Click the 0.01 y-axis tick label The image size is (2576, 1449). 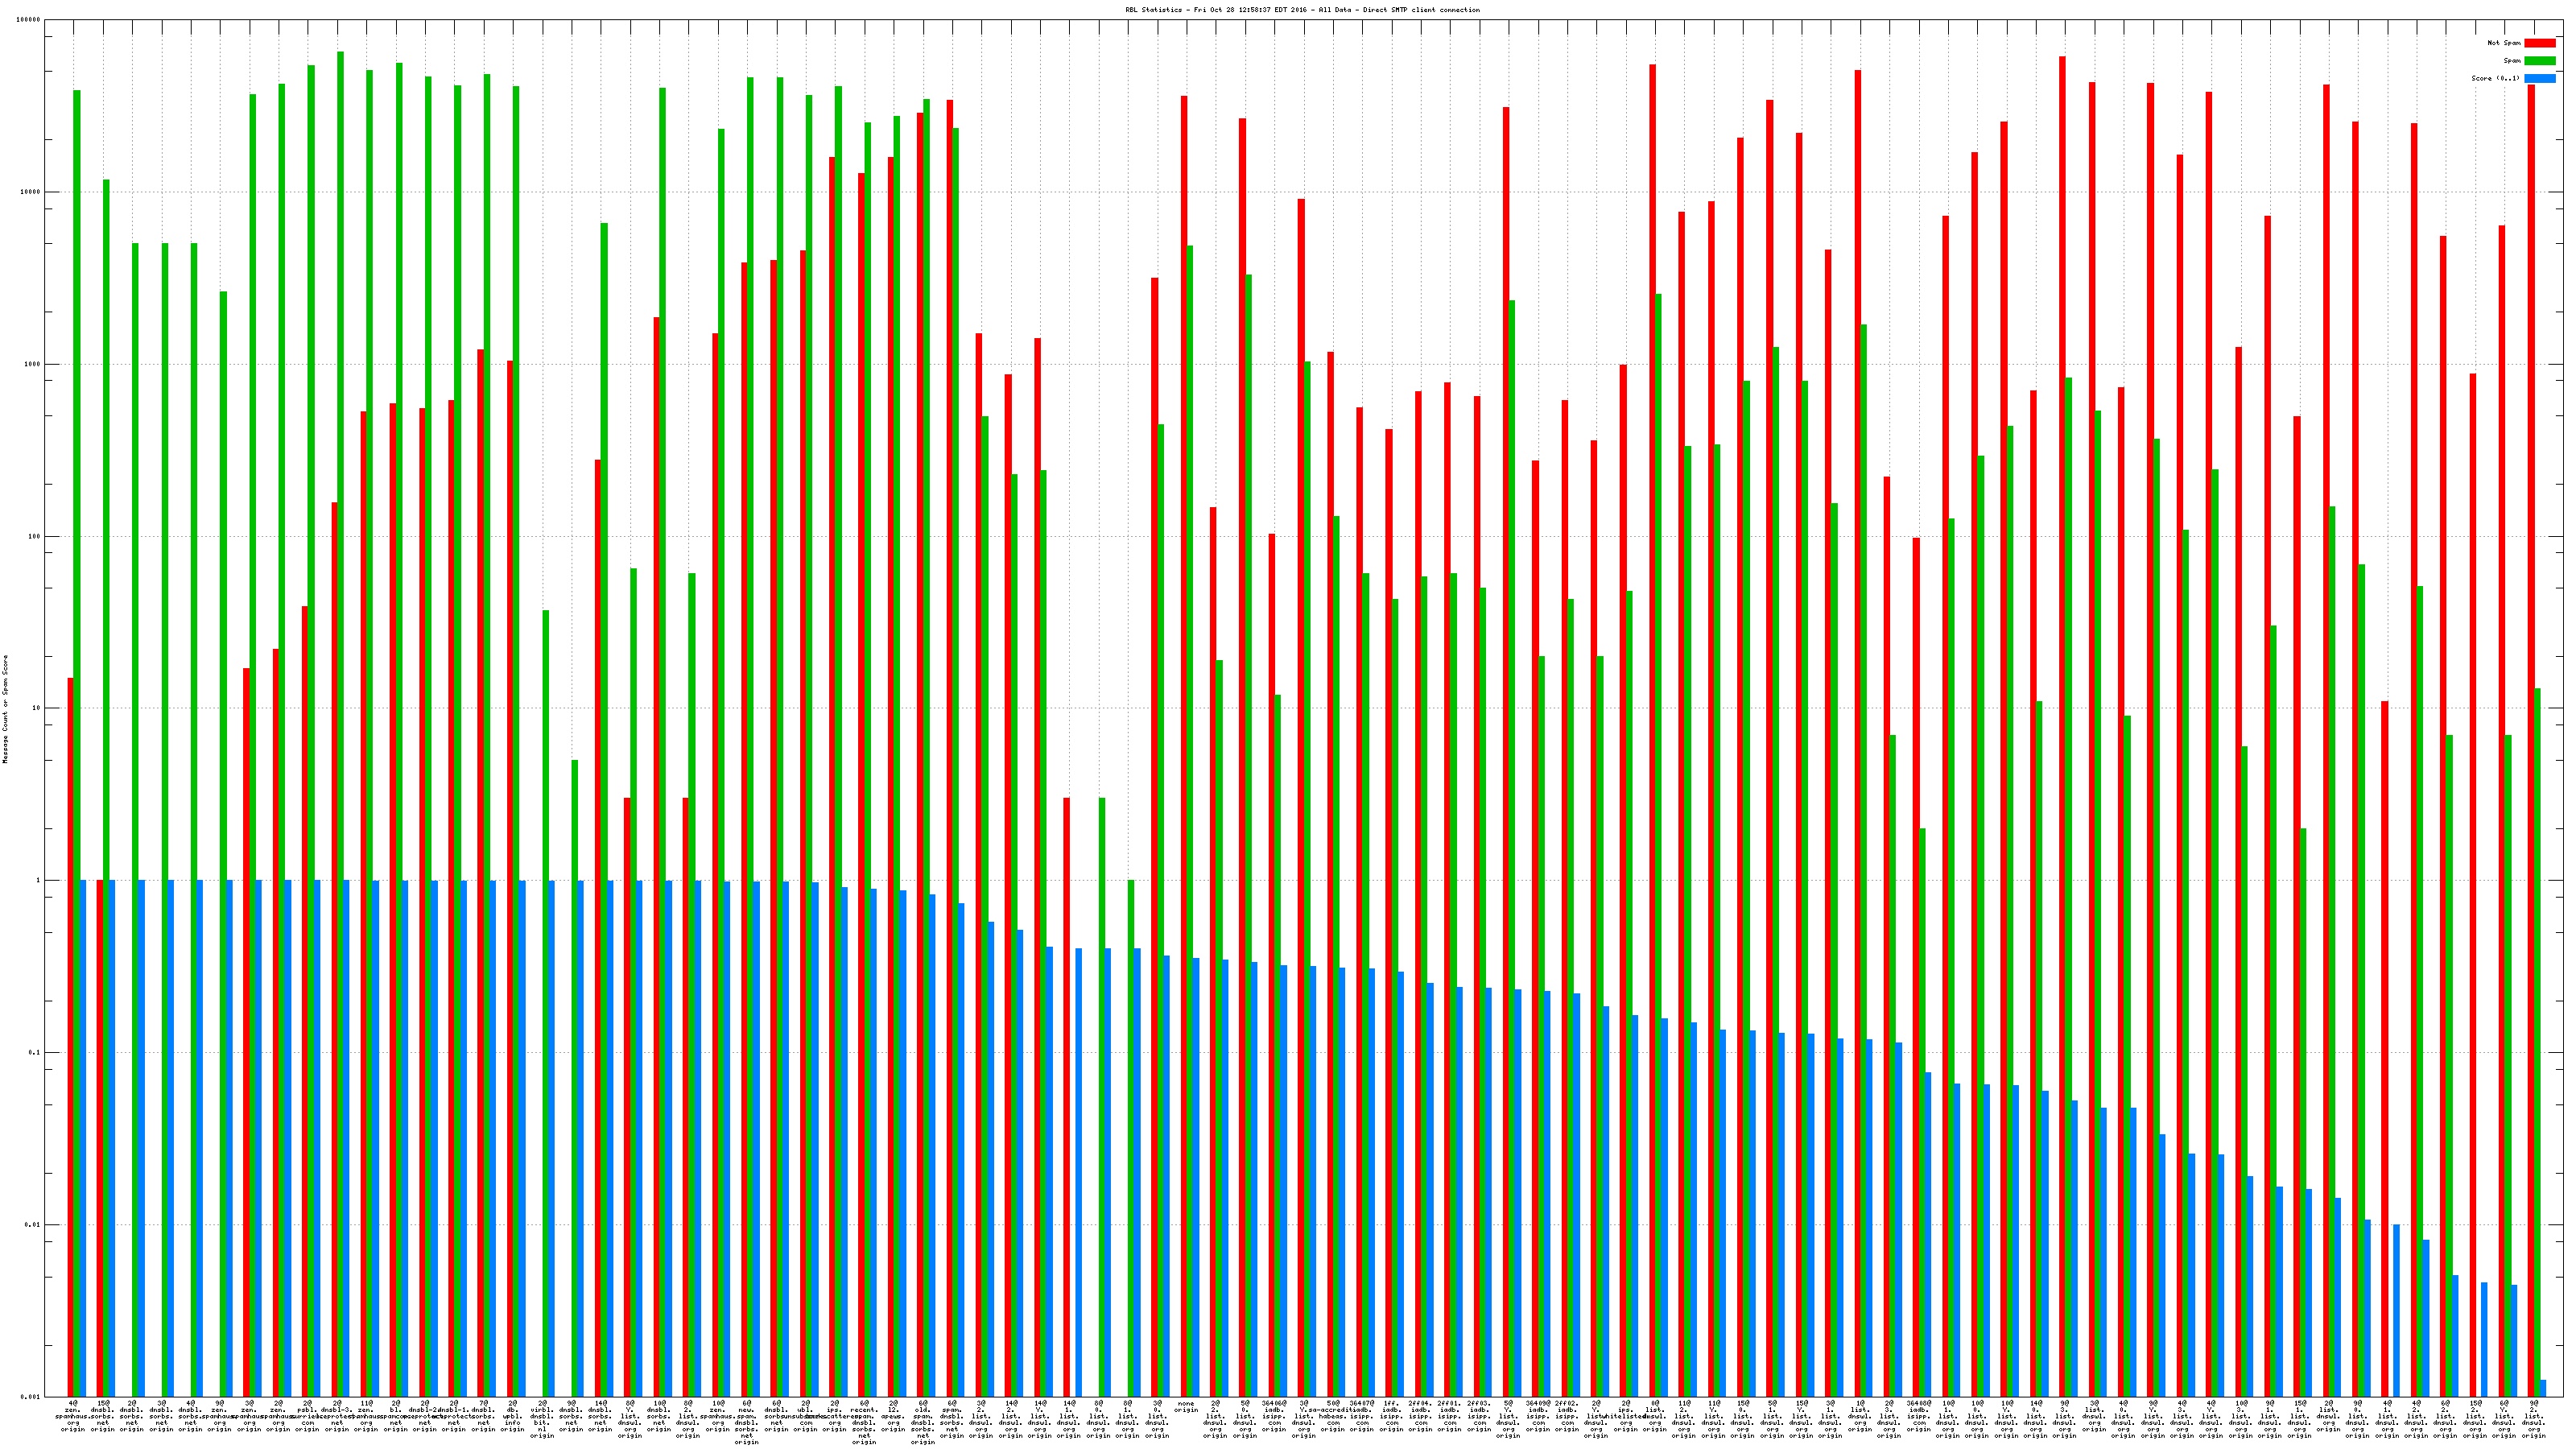click(x=33, y=1225)
